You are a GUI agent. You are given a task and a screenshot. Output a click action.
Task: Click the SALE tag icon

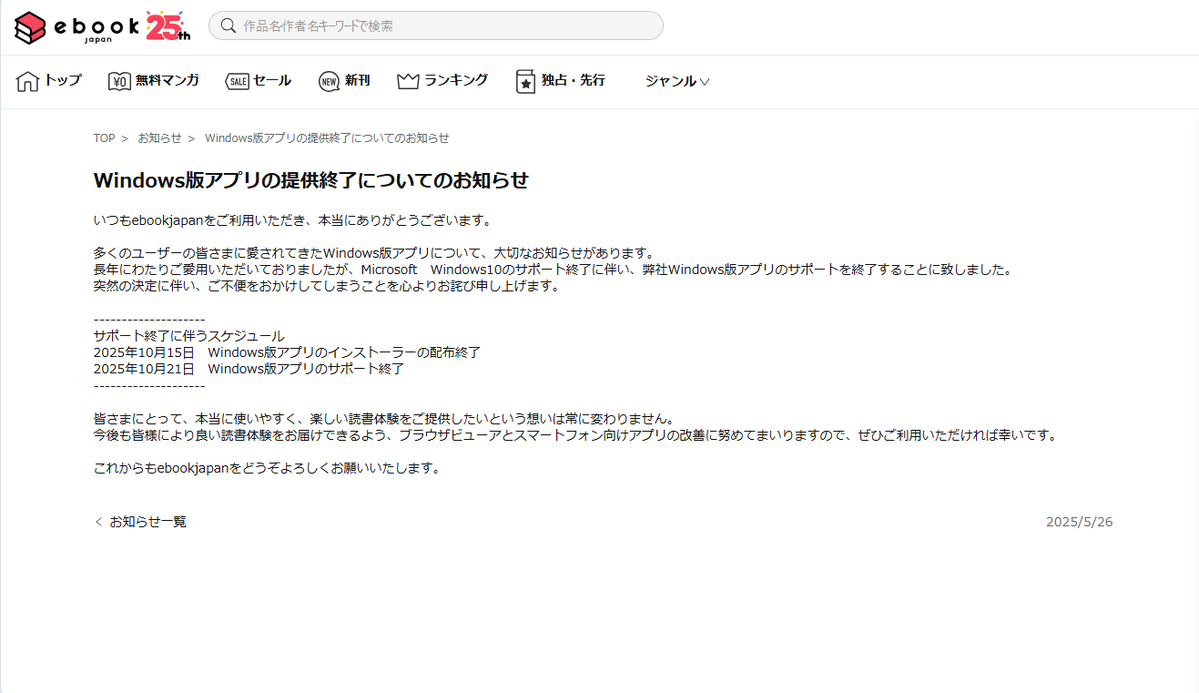click(x=237, y=81)
